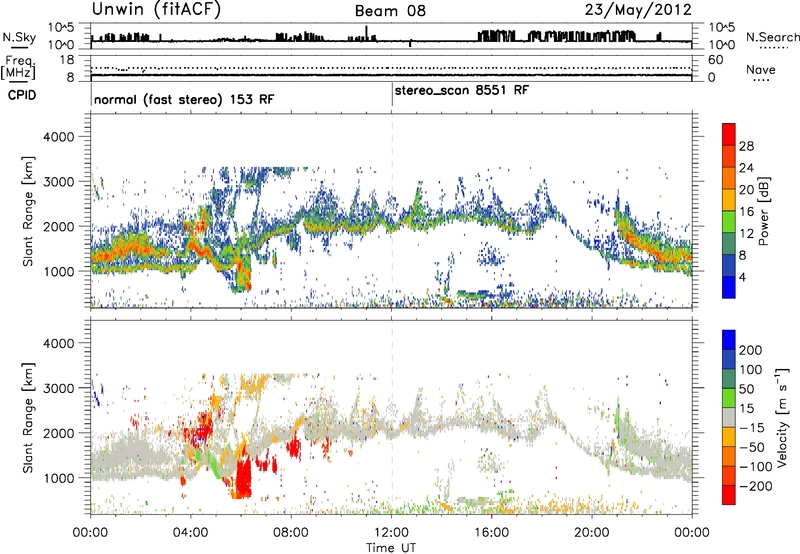Viewport: 800px width, 554px height.
Task: Click the title "Unwin (fitACF)"
Action: tap(156, 9)
